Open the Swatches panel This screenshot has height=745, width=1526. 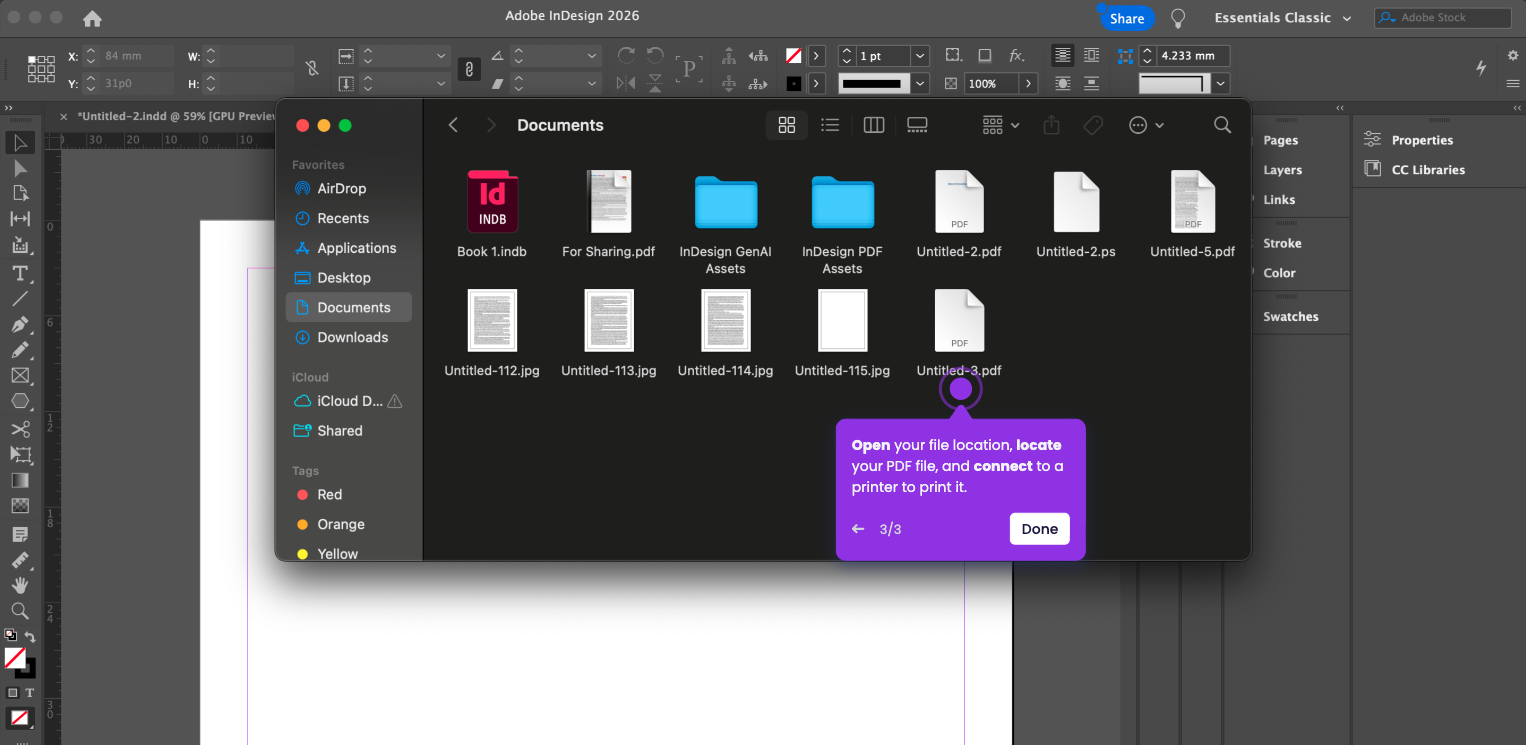click(1290, 317)
